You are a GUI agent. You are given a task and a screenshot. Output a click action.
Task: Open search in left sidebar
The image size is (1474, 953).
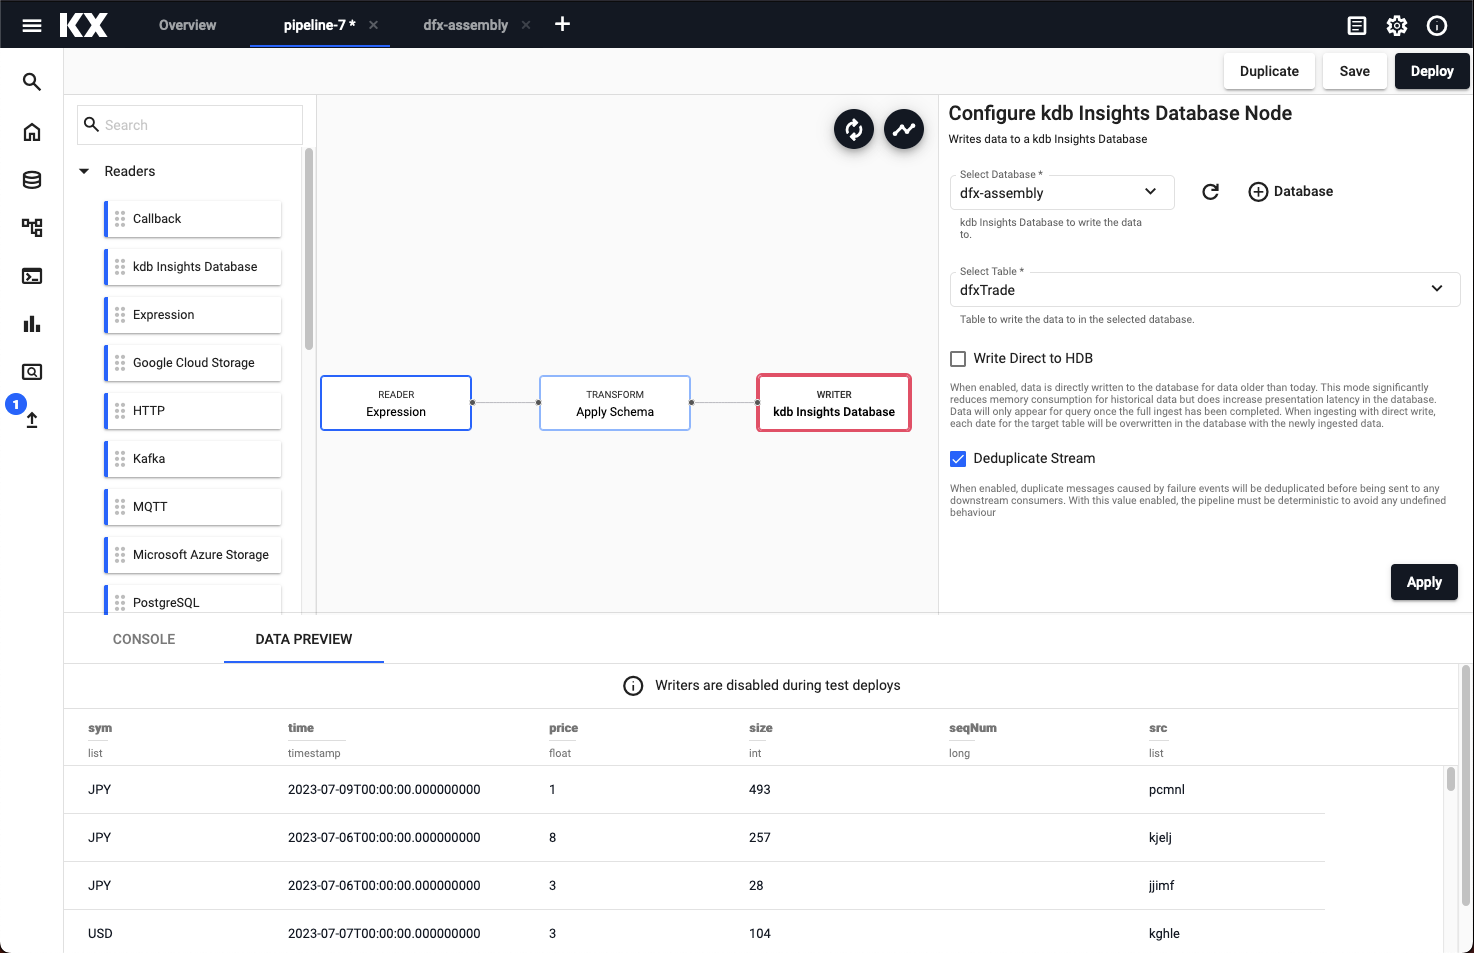point(32,82)
